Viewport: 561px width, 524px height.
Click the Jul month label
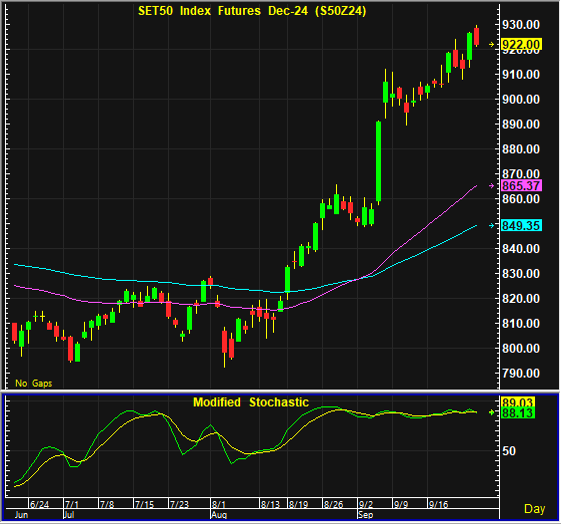(69, 515)
